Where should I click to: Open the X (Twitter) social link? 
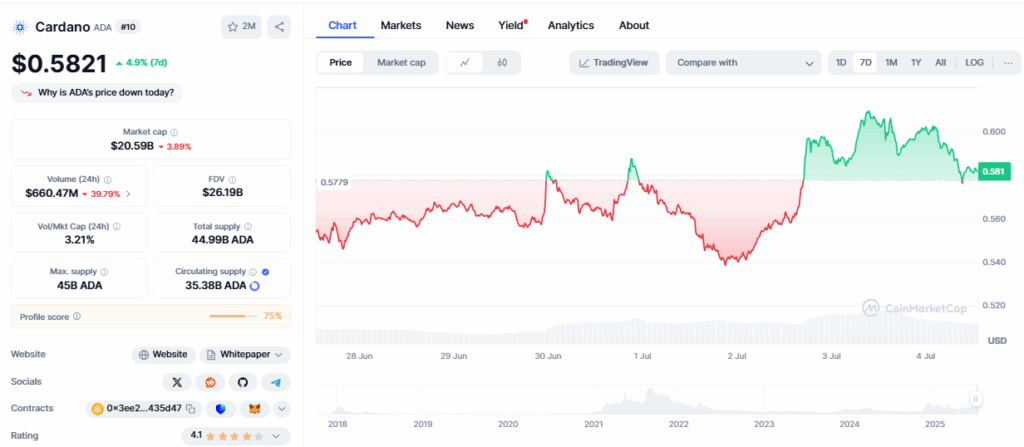[x=176, y=382]
